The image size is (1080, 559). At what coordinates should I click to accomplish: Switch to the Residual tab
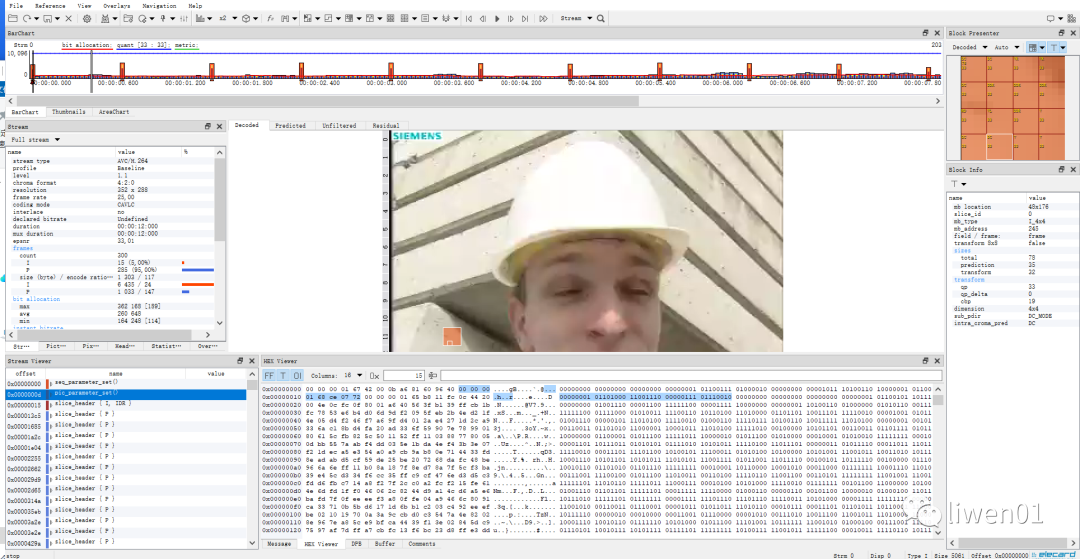[385, 126]
